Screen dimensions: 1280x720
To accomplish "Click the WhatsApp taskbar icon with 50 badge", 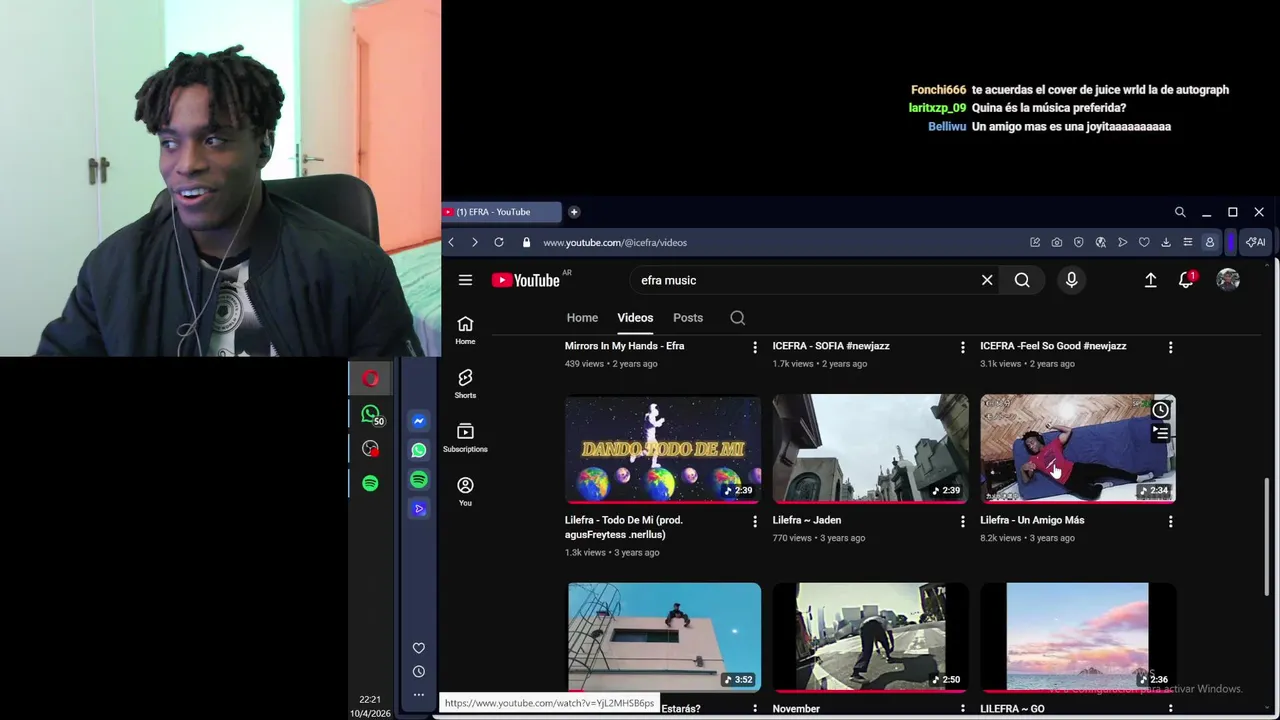I will tap(371, 414).
